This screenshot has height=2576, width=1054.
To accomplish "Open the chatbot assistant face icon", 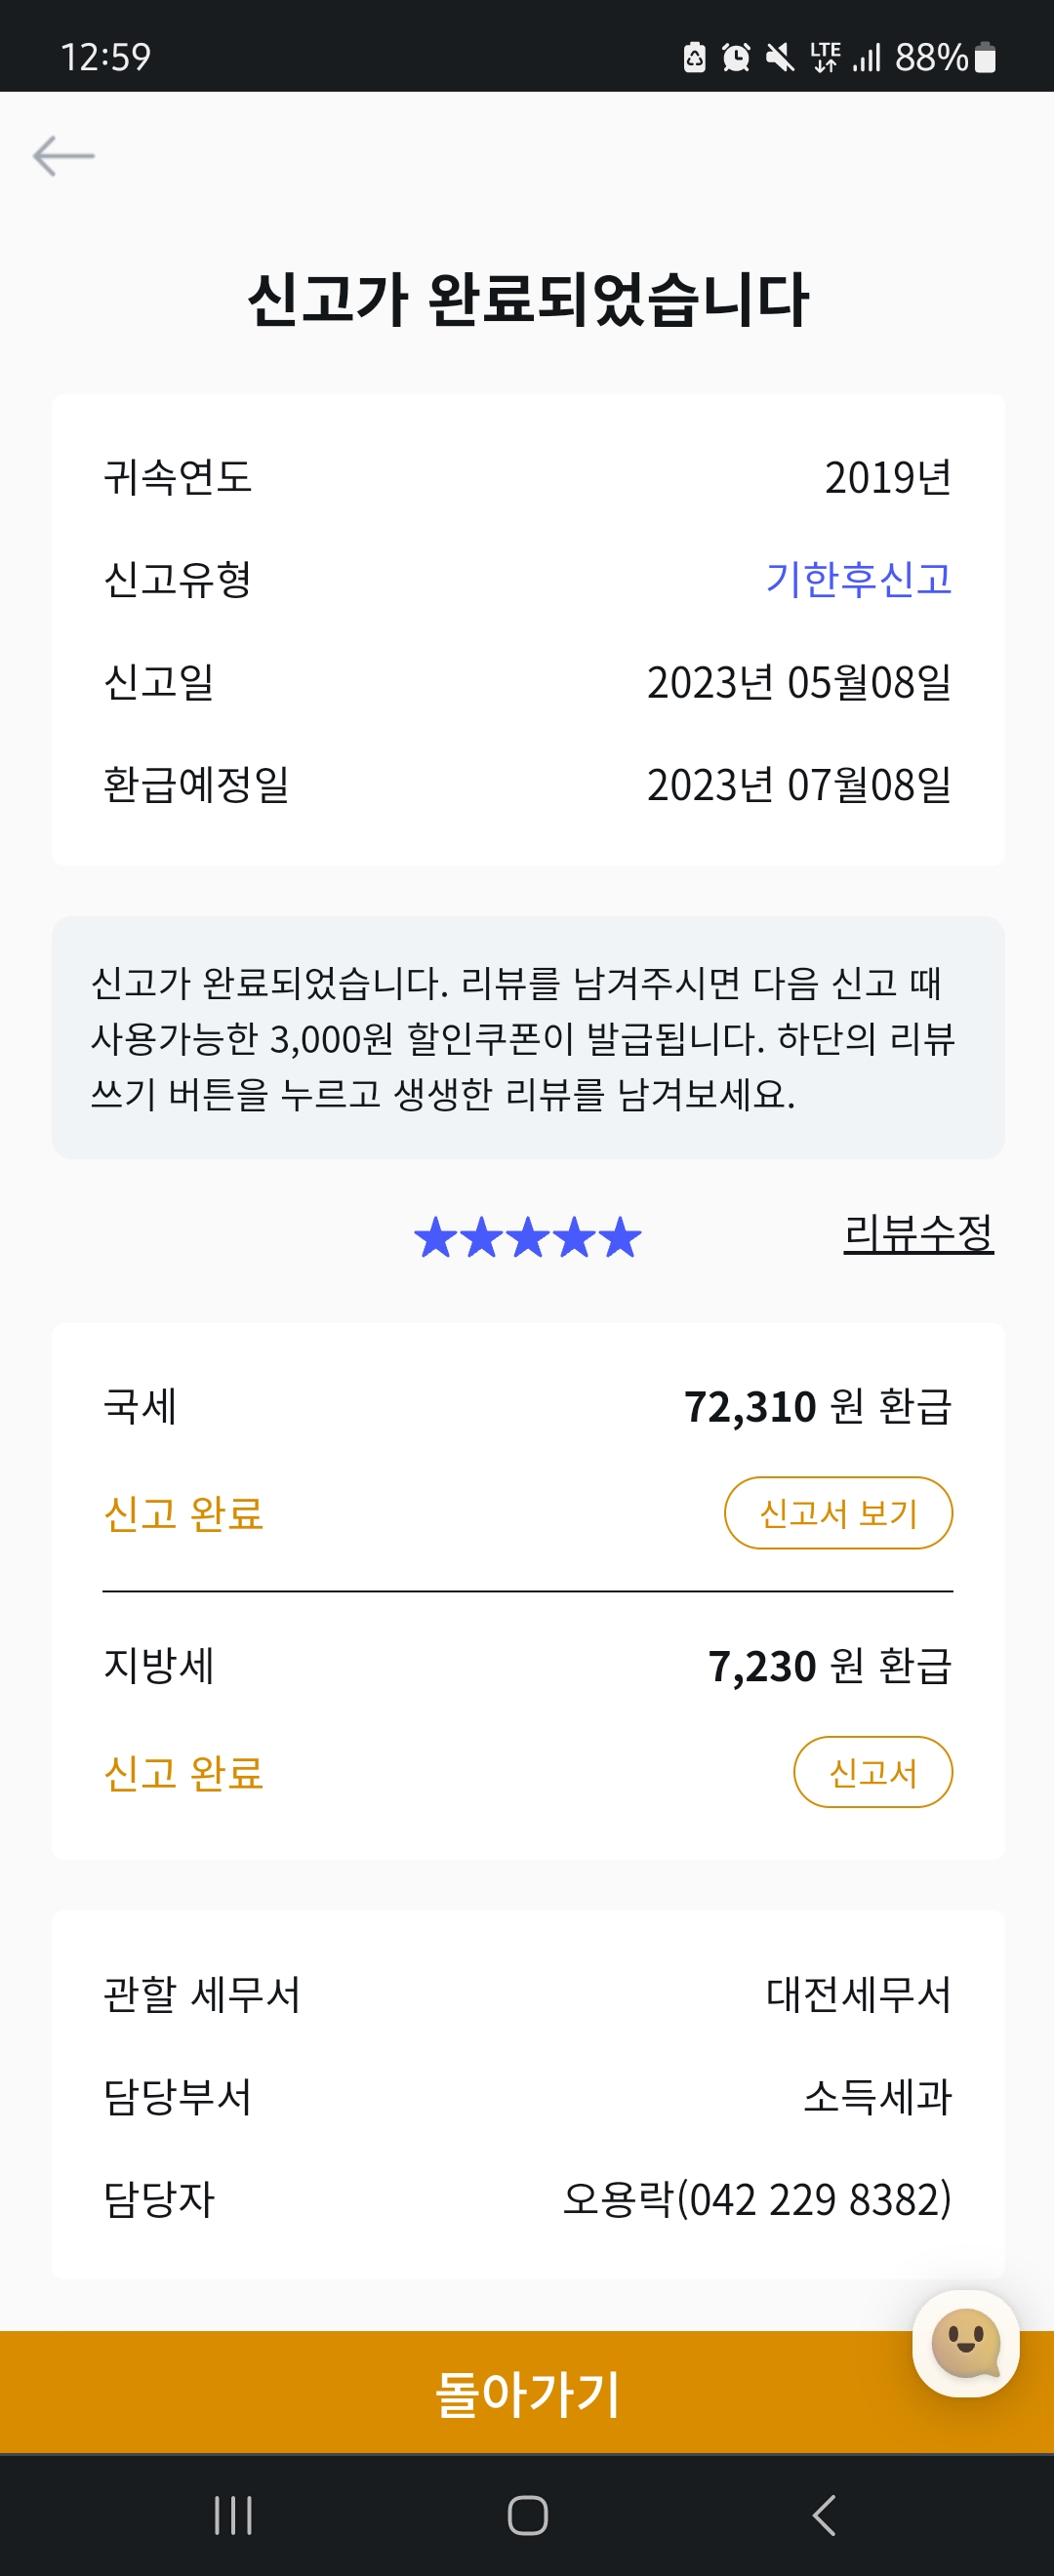I will coord(965,2342).
